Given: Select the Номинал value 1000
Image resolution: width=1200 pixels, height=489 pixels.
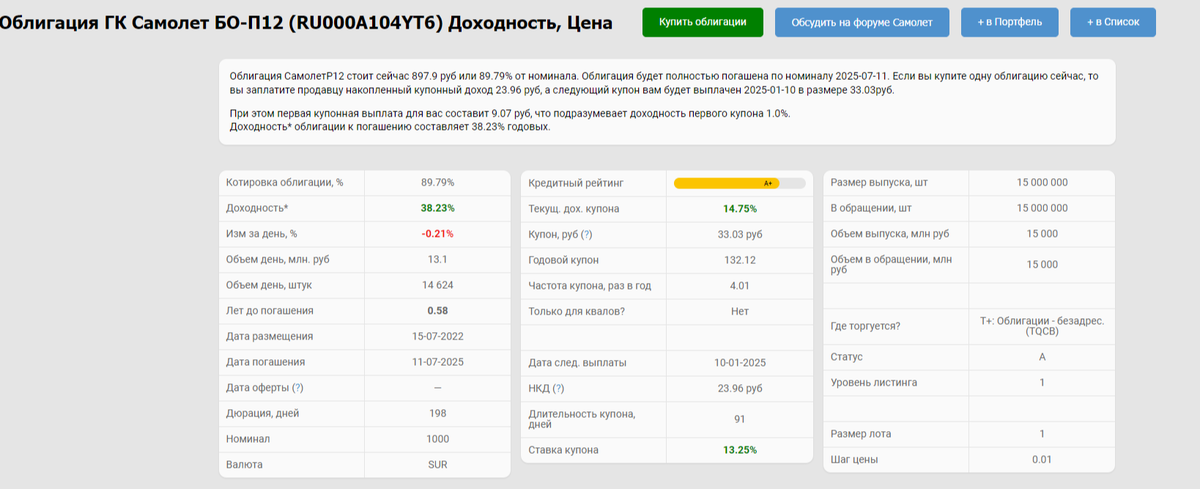Looking at the screenshot, I should (x=437, y=439).
